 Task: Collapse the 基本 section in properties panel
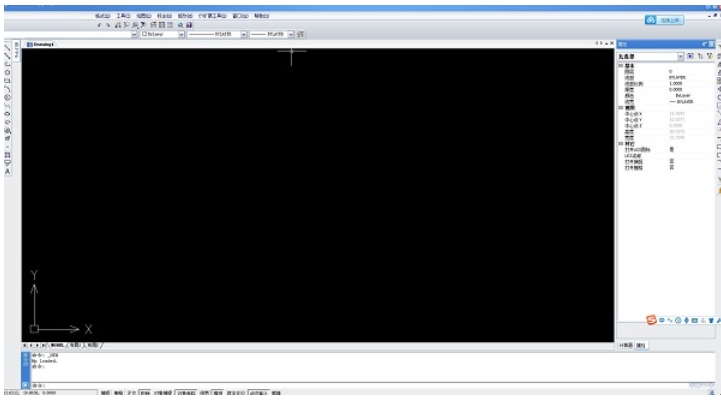621,66
